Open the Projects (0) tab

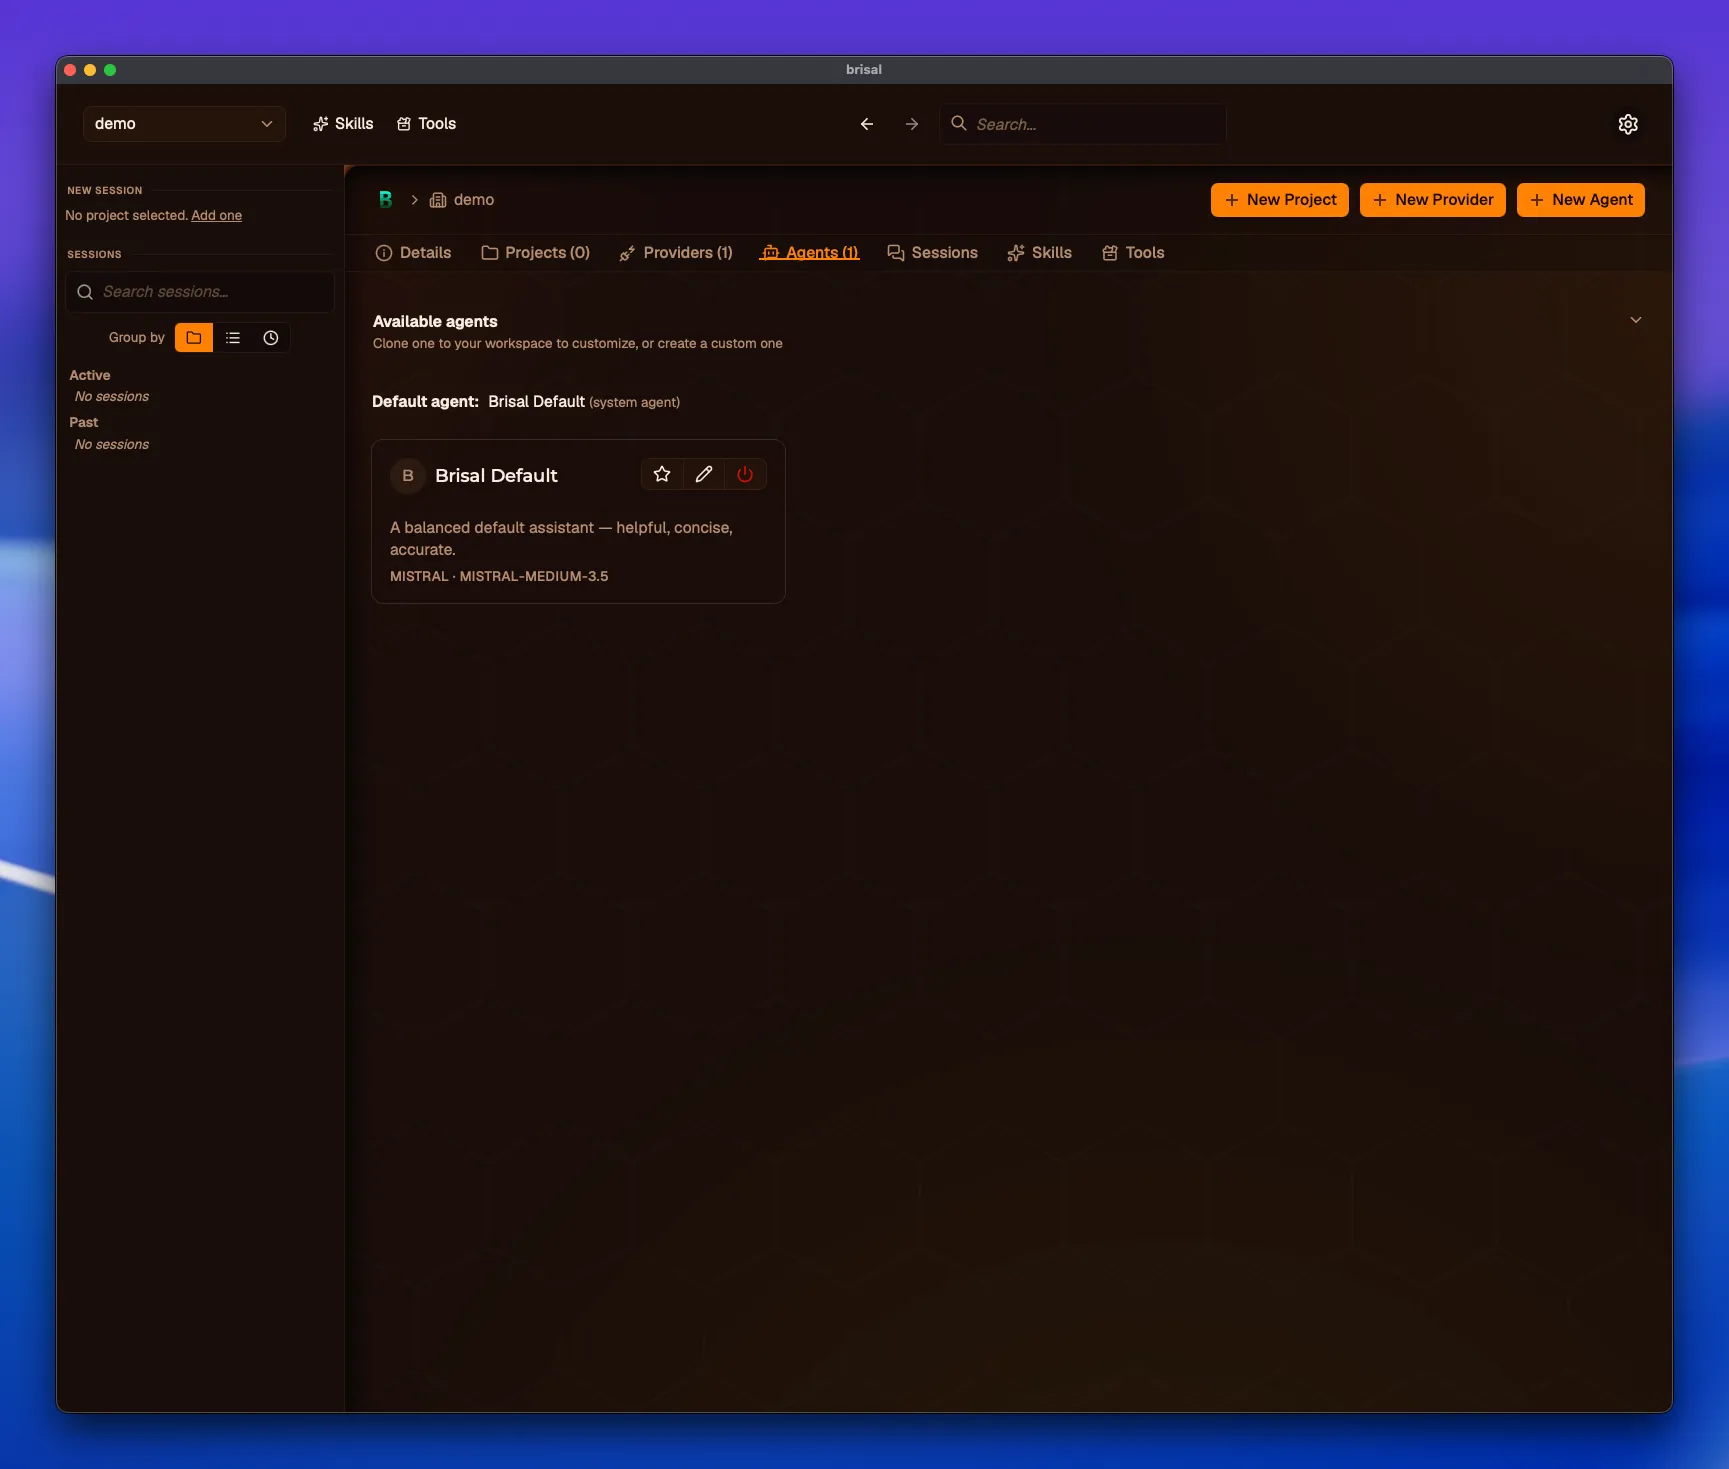[x=536, y=253]
